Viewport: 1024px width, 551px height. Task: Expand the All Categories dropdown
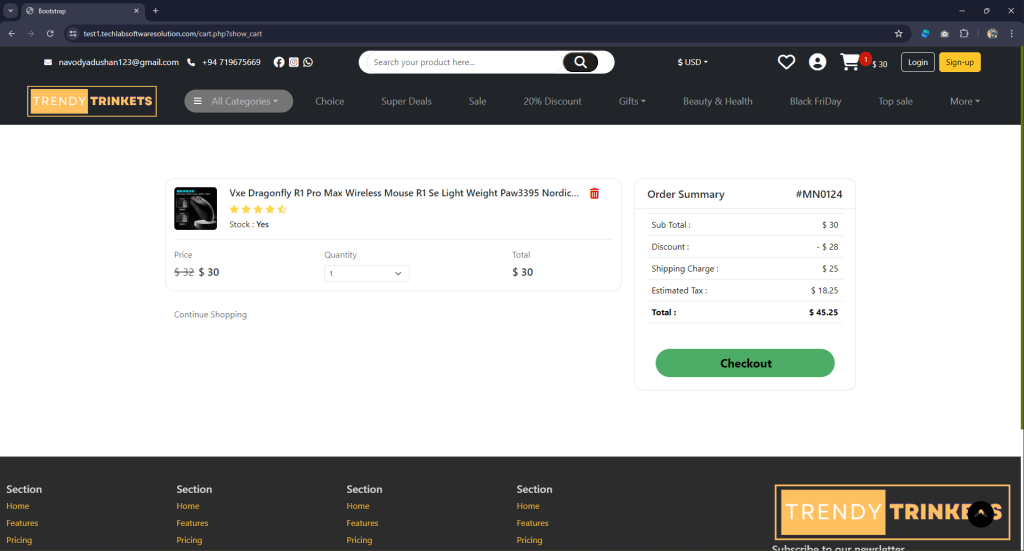coord(238,101)
